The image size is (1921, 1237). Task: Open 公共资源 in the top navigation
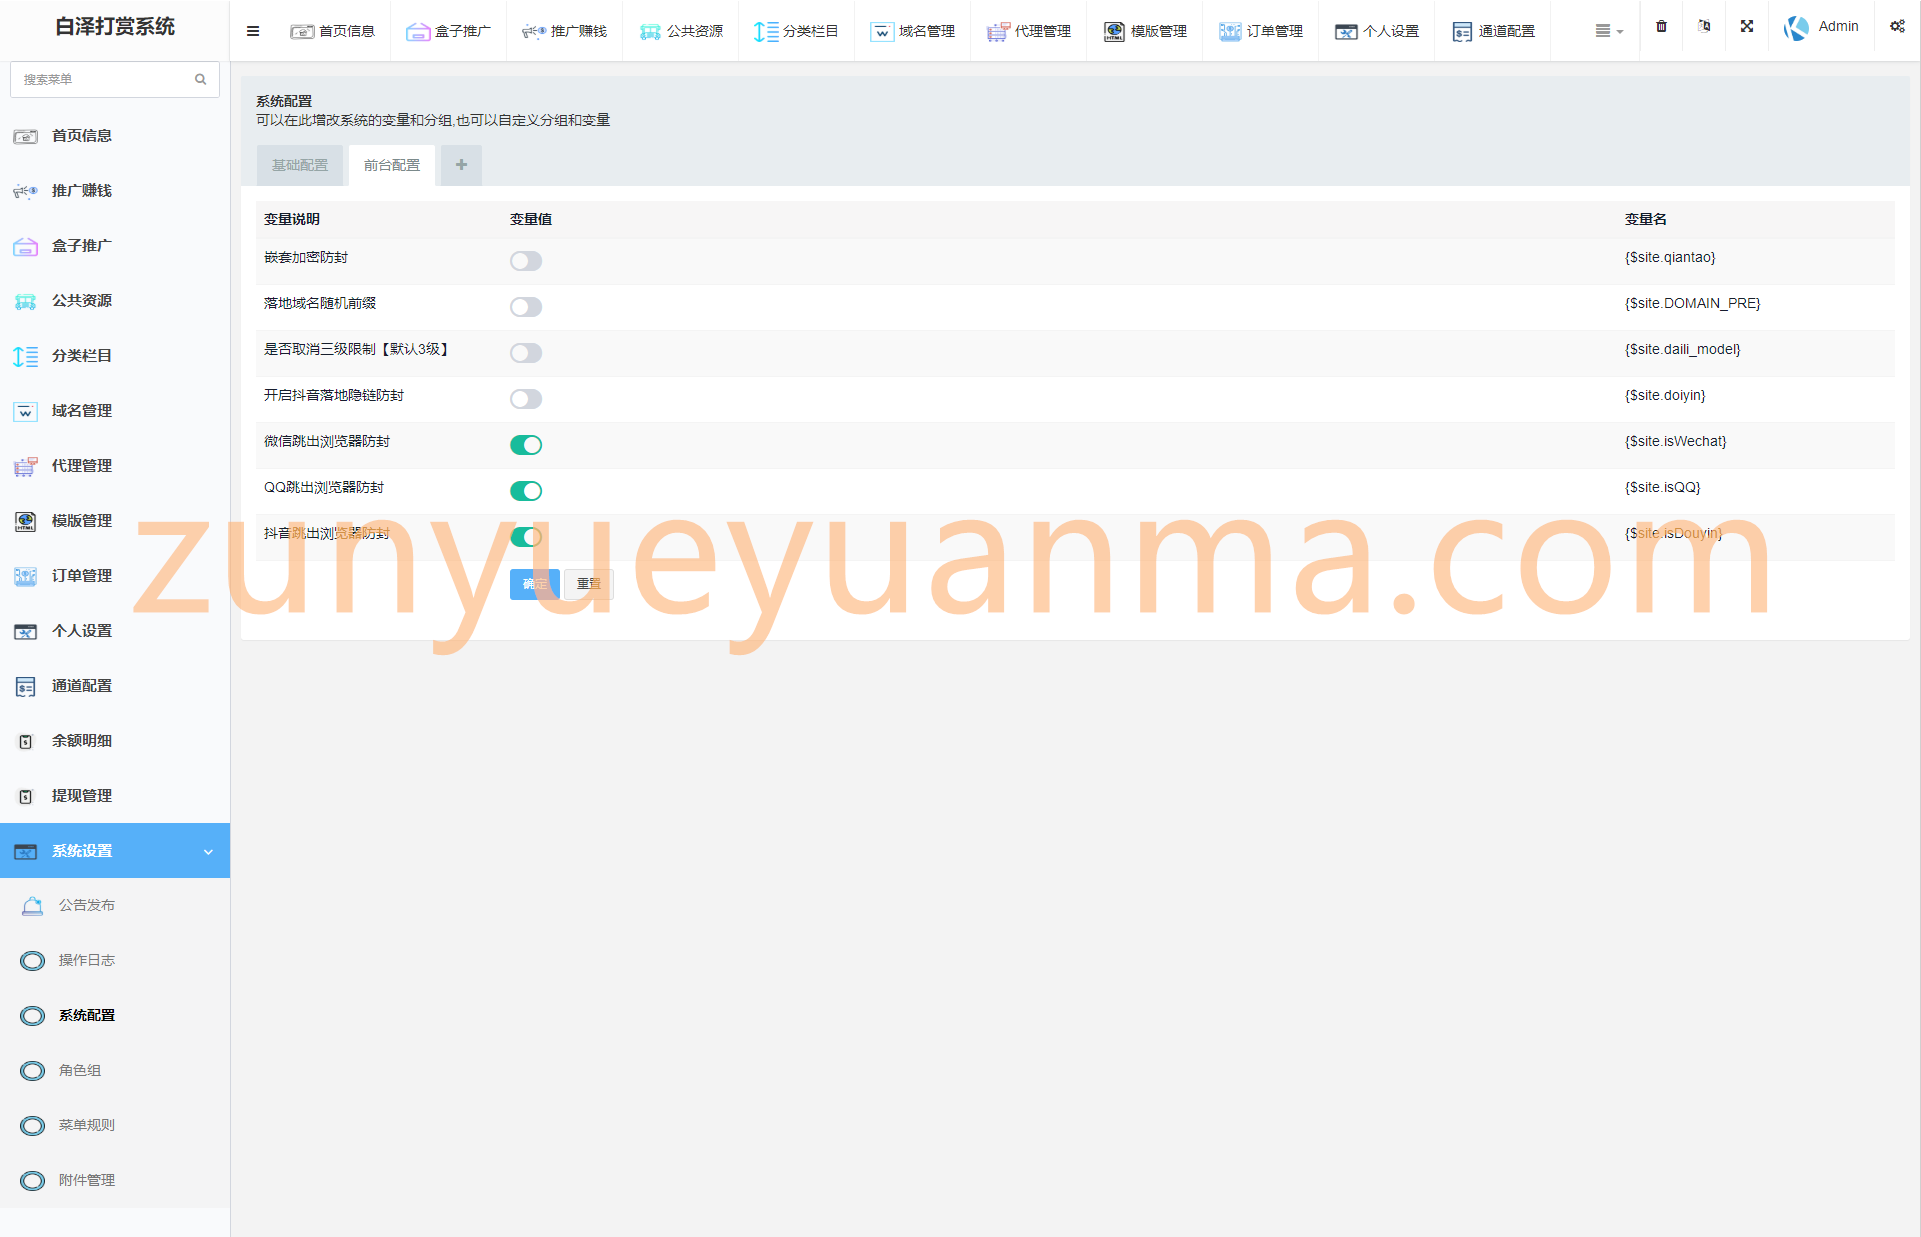tap(681, 31)
